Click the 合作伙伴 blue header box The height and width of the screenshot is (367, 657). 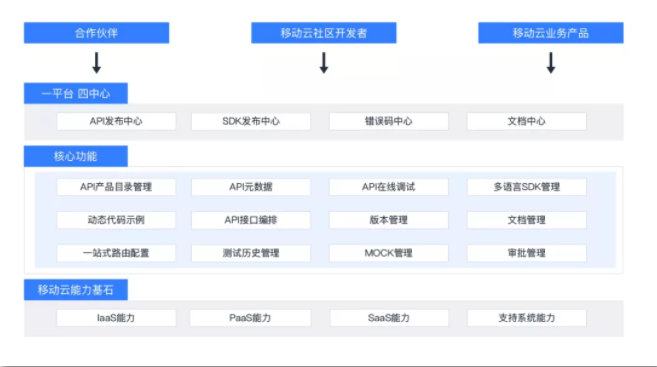tap(96, 33)
